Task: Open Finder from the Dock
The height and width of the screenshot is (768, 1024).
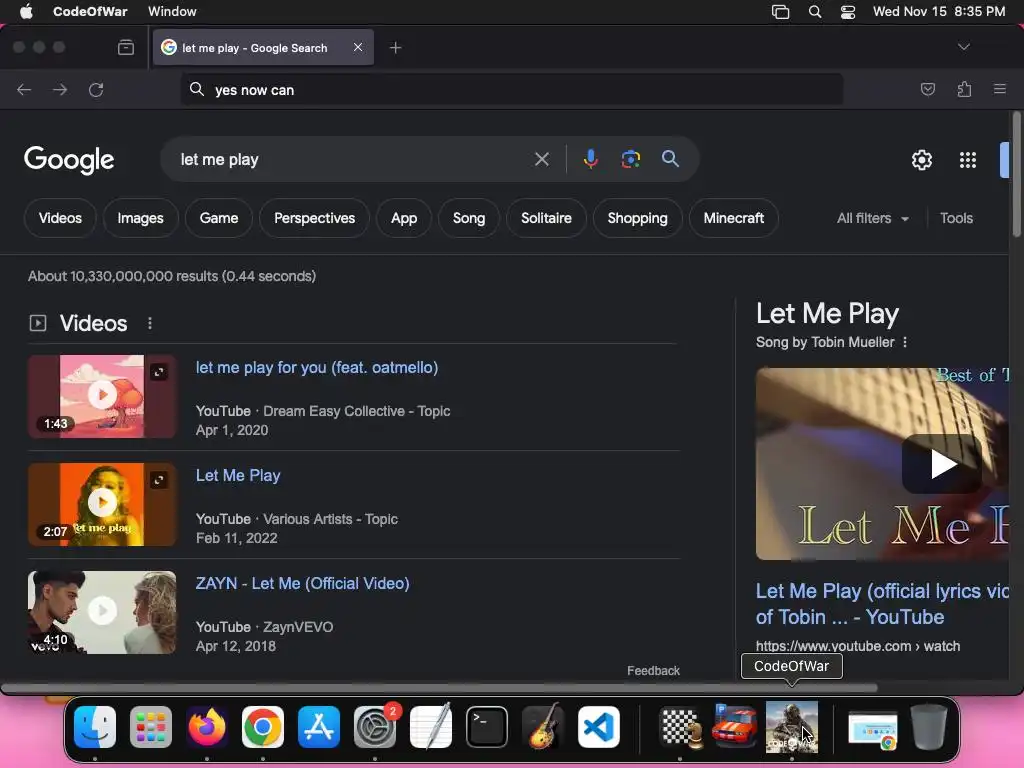Action: [95, 727]
